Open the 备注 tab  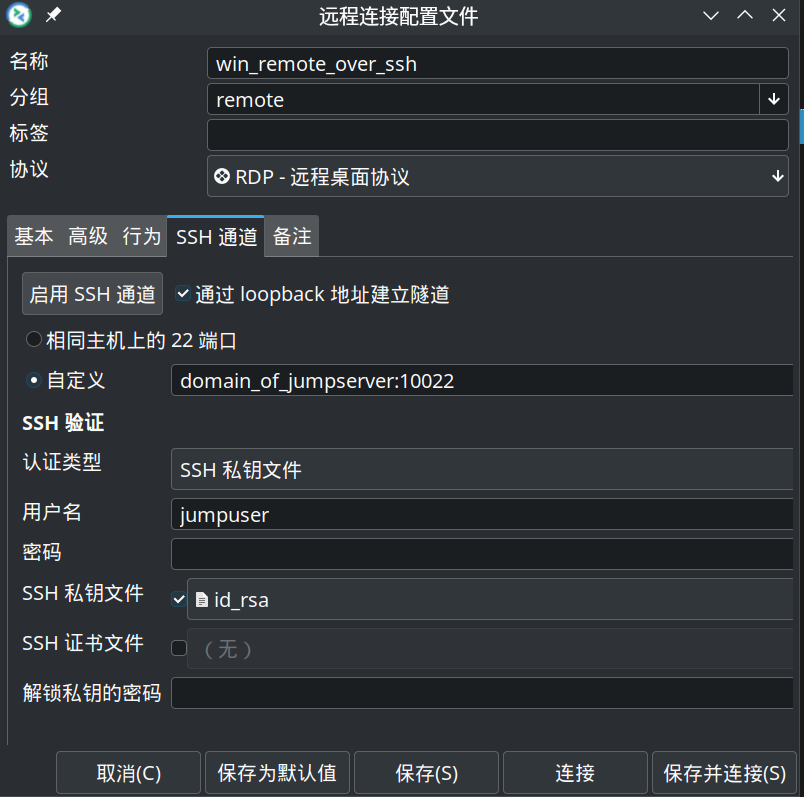point(292,237)
